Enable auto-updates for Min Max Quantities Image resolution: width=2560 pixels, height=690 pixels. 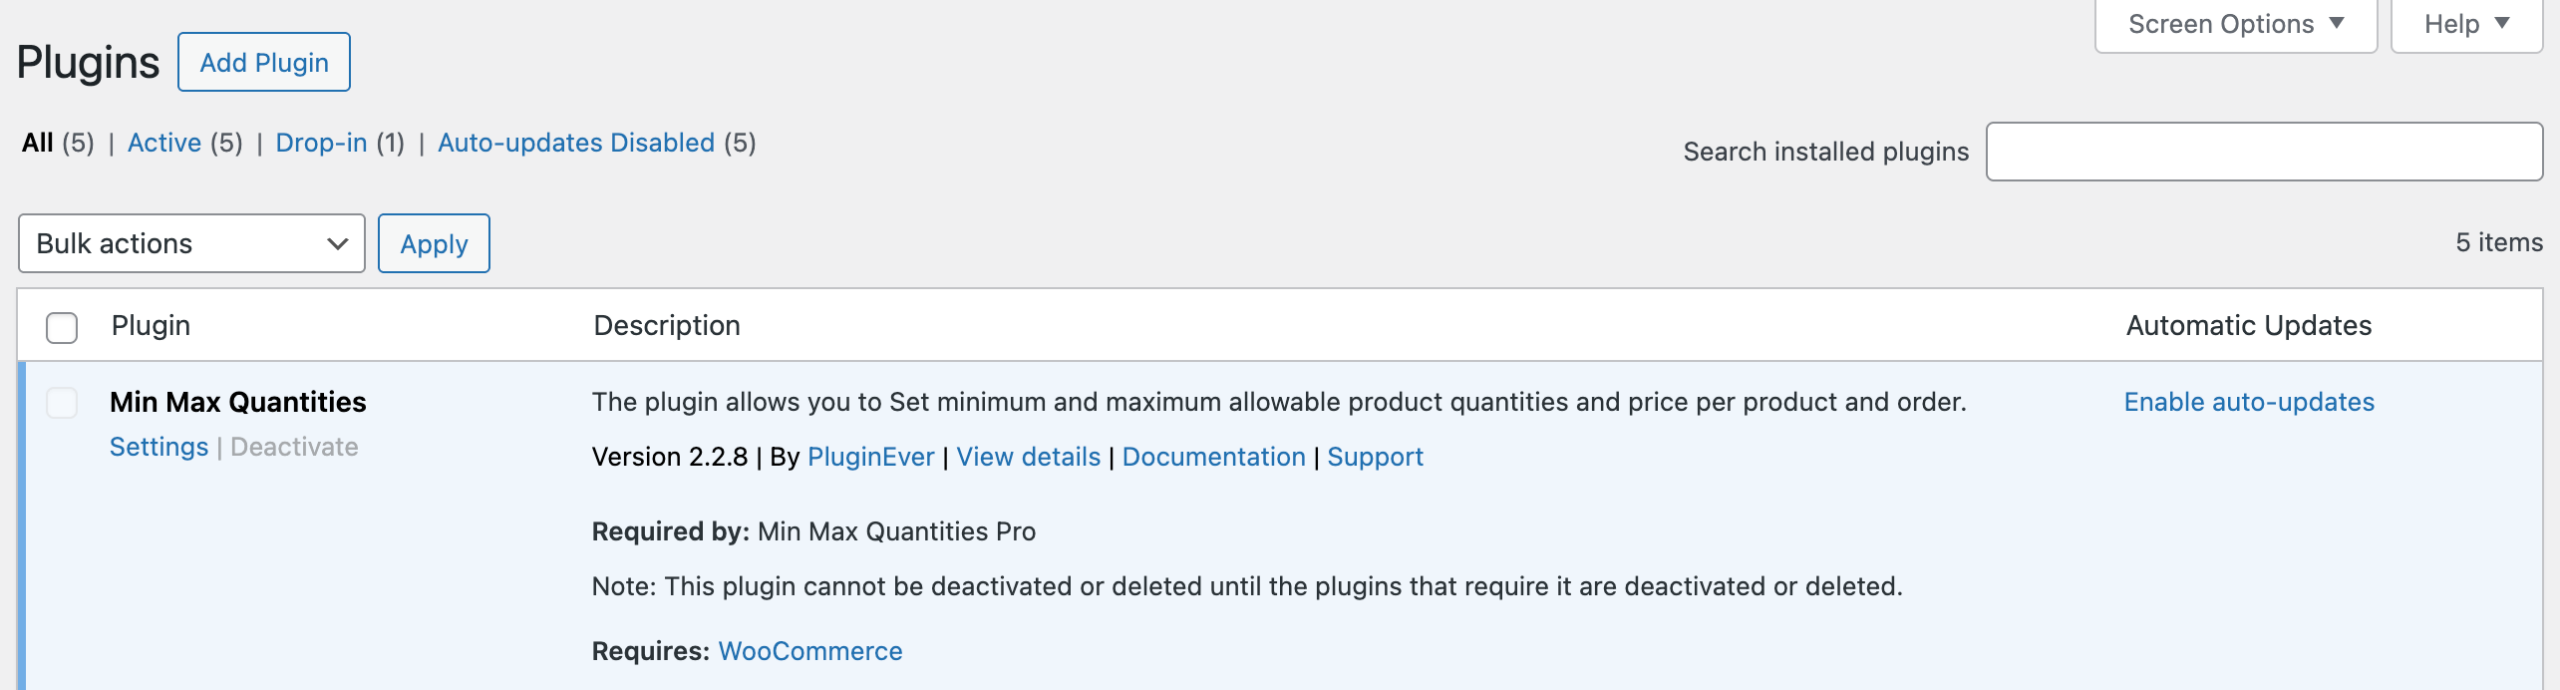[2248, 402]
